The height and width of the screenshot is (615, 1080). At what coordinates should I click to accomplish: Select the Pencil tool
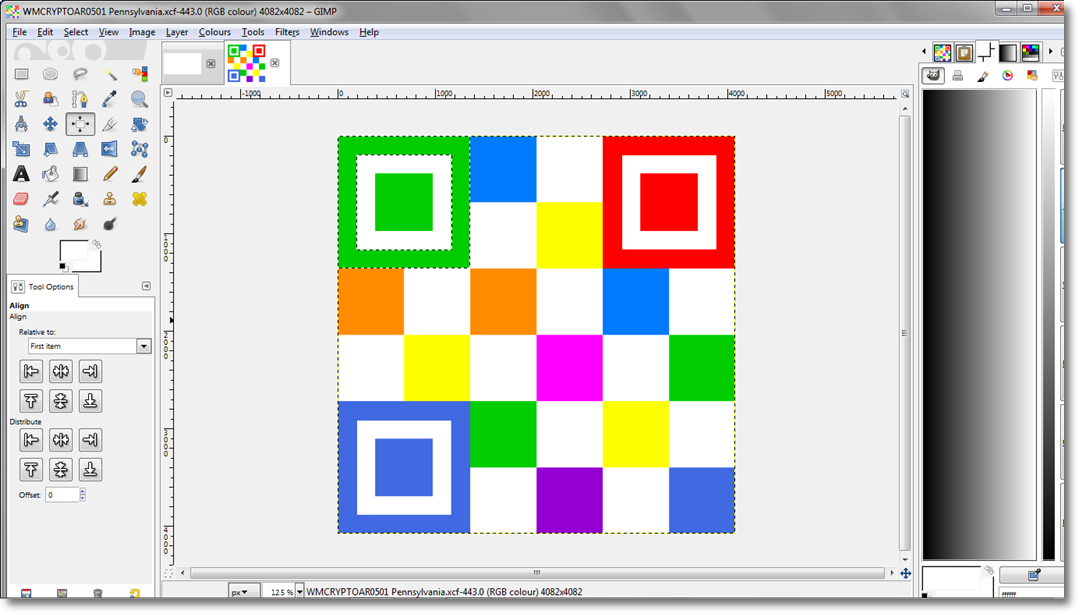[x=110, y=174]
